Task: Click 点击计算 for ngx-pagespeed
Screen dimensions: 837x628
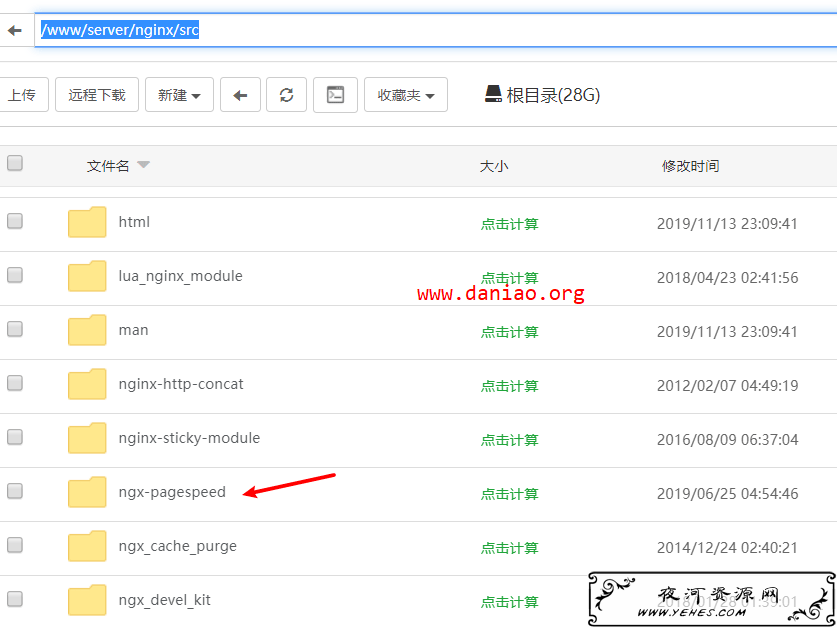Action: 509,494
